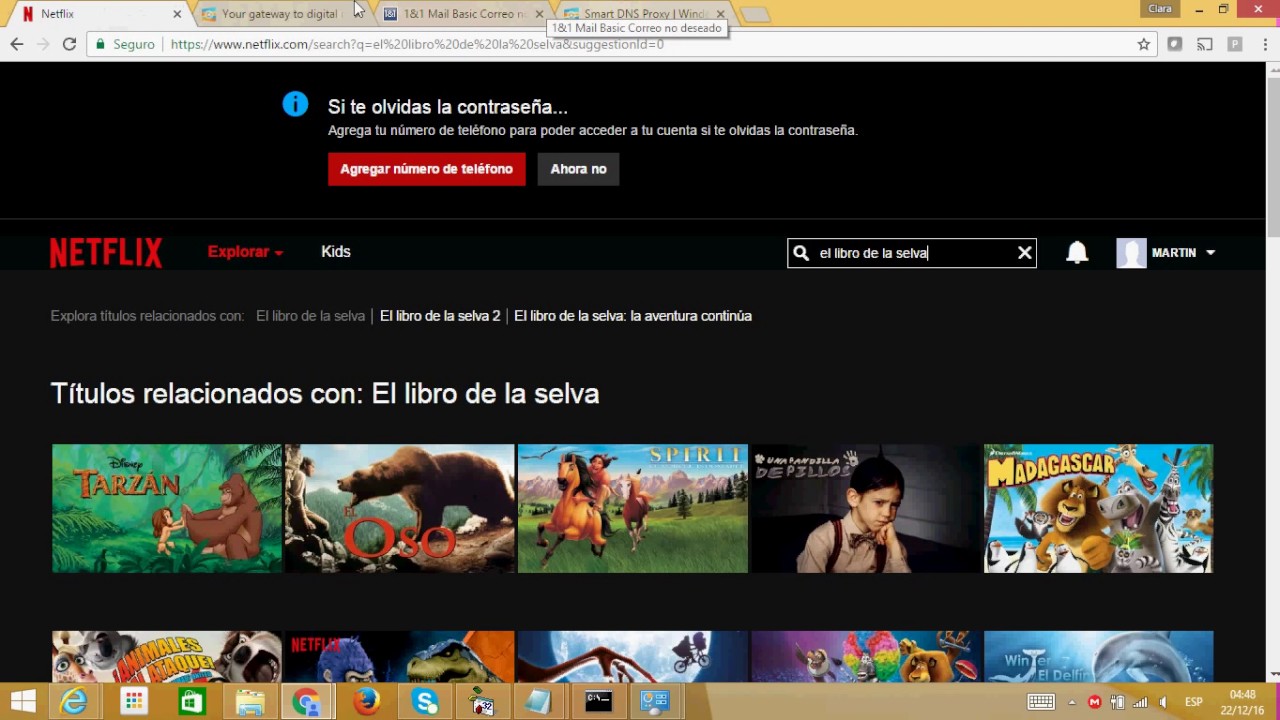This screenshot has height=720, width=1280.
Task: Open File Explorer from the taskbar
Action: 250,702
